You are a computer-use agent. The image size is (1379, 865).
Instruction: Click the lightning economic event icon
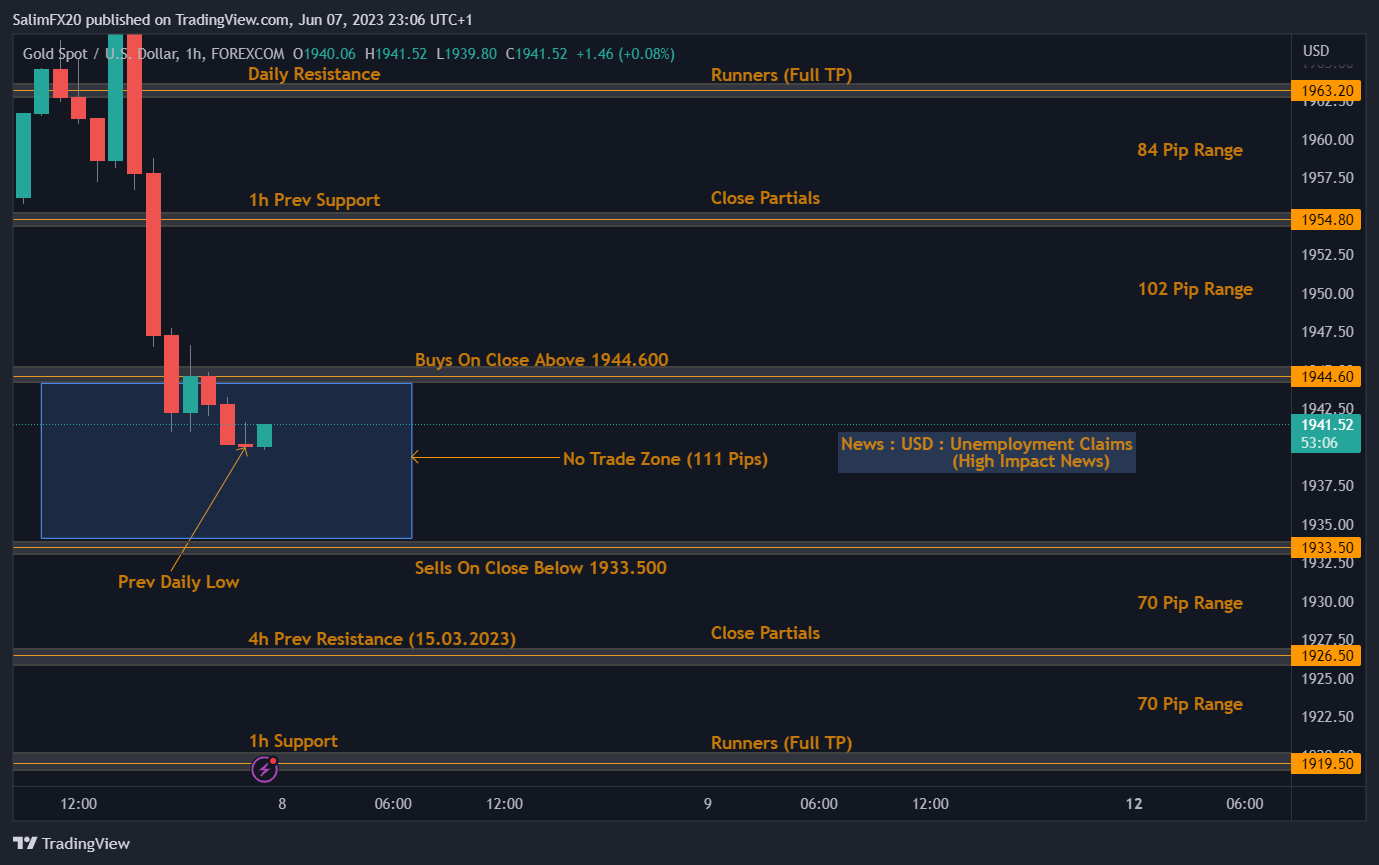point(264,768)
